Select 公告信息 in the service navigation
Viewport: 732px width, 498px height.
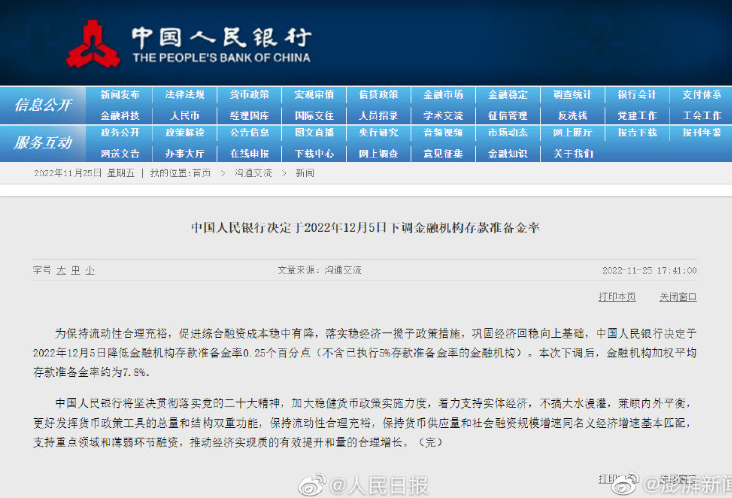[249, 133]
